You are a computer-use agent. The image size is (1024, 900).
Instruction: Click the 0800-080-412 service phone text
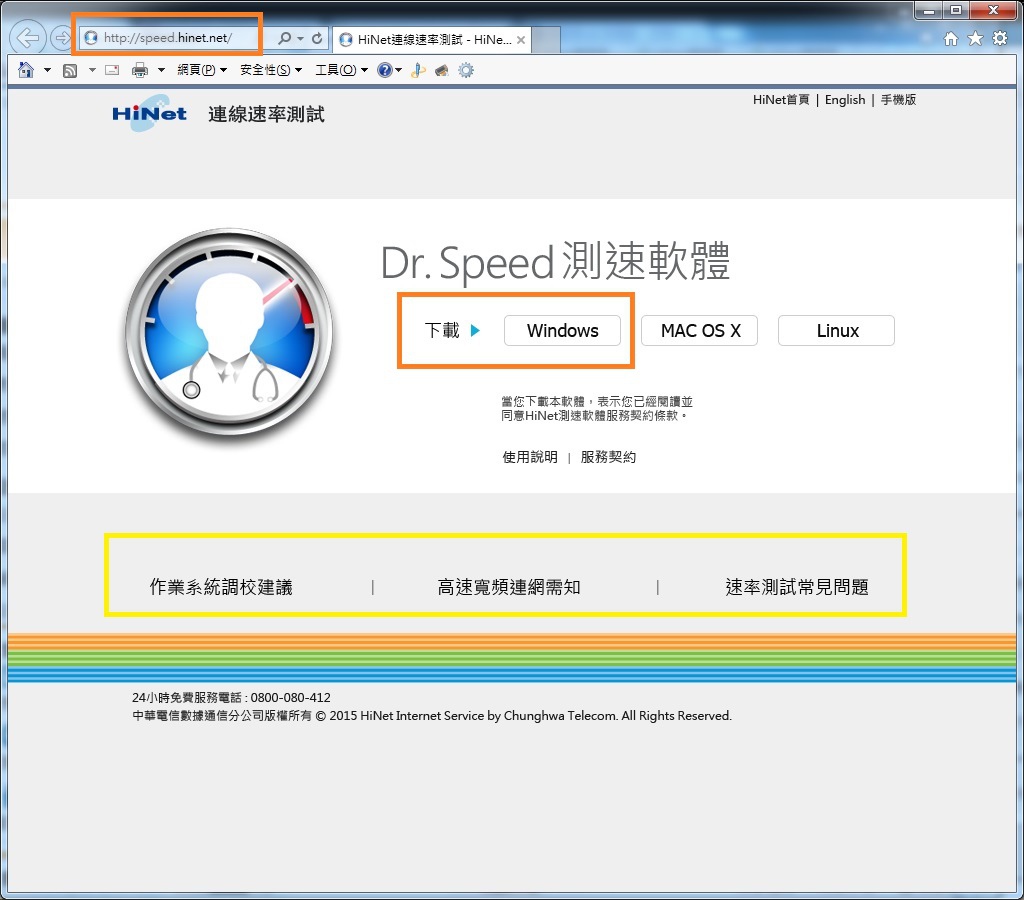291,698
